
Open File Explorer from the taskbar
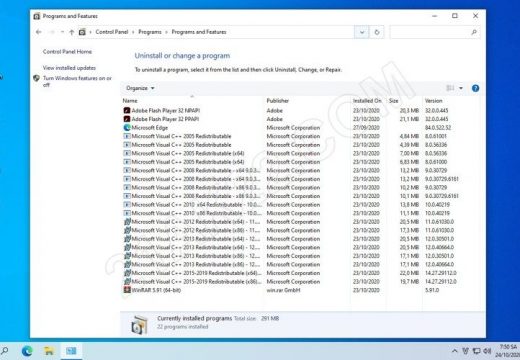[49, 351]
